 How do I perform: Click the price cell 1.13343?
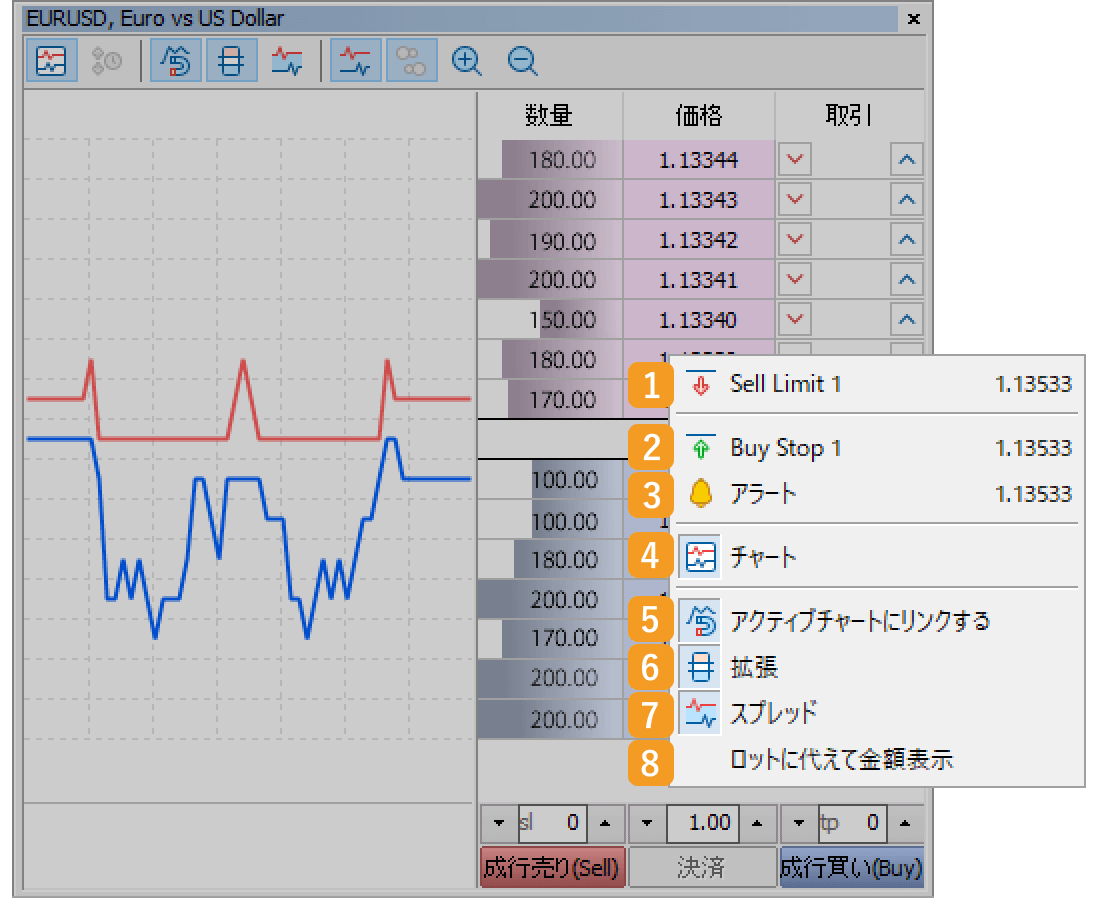(699, 200)
